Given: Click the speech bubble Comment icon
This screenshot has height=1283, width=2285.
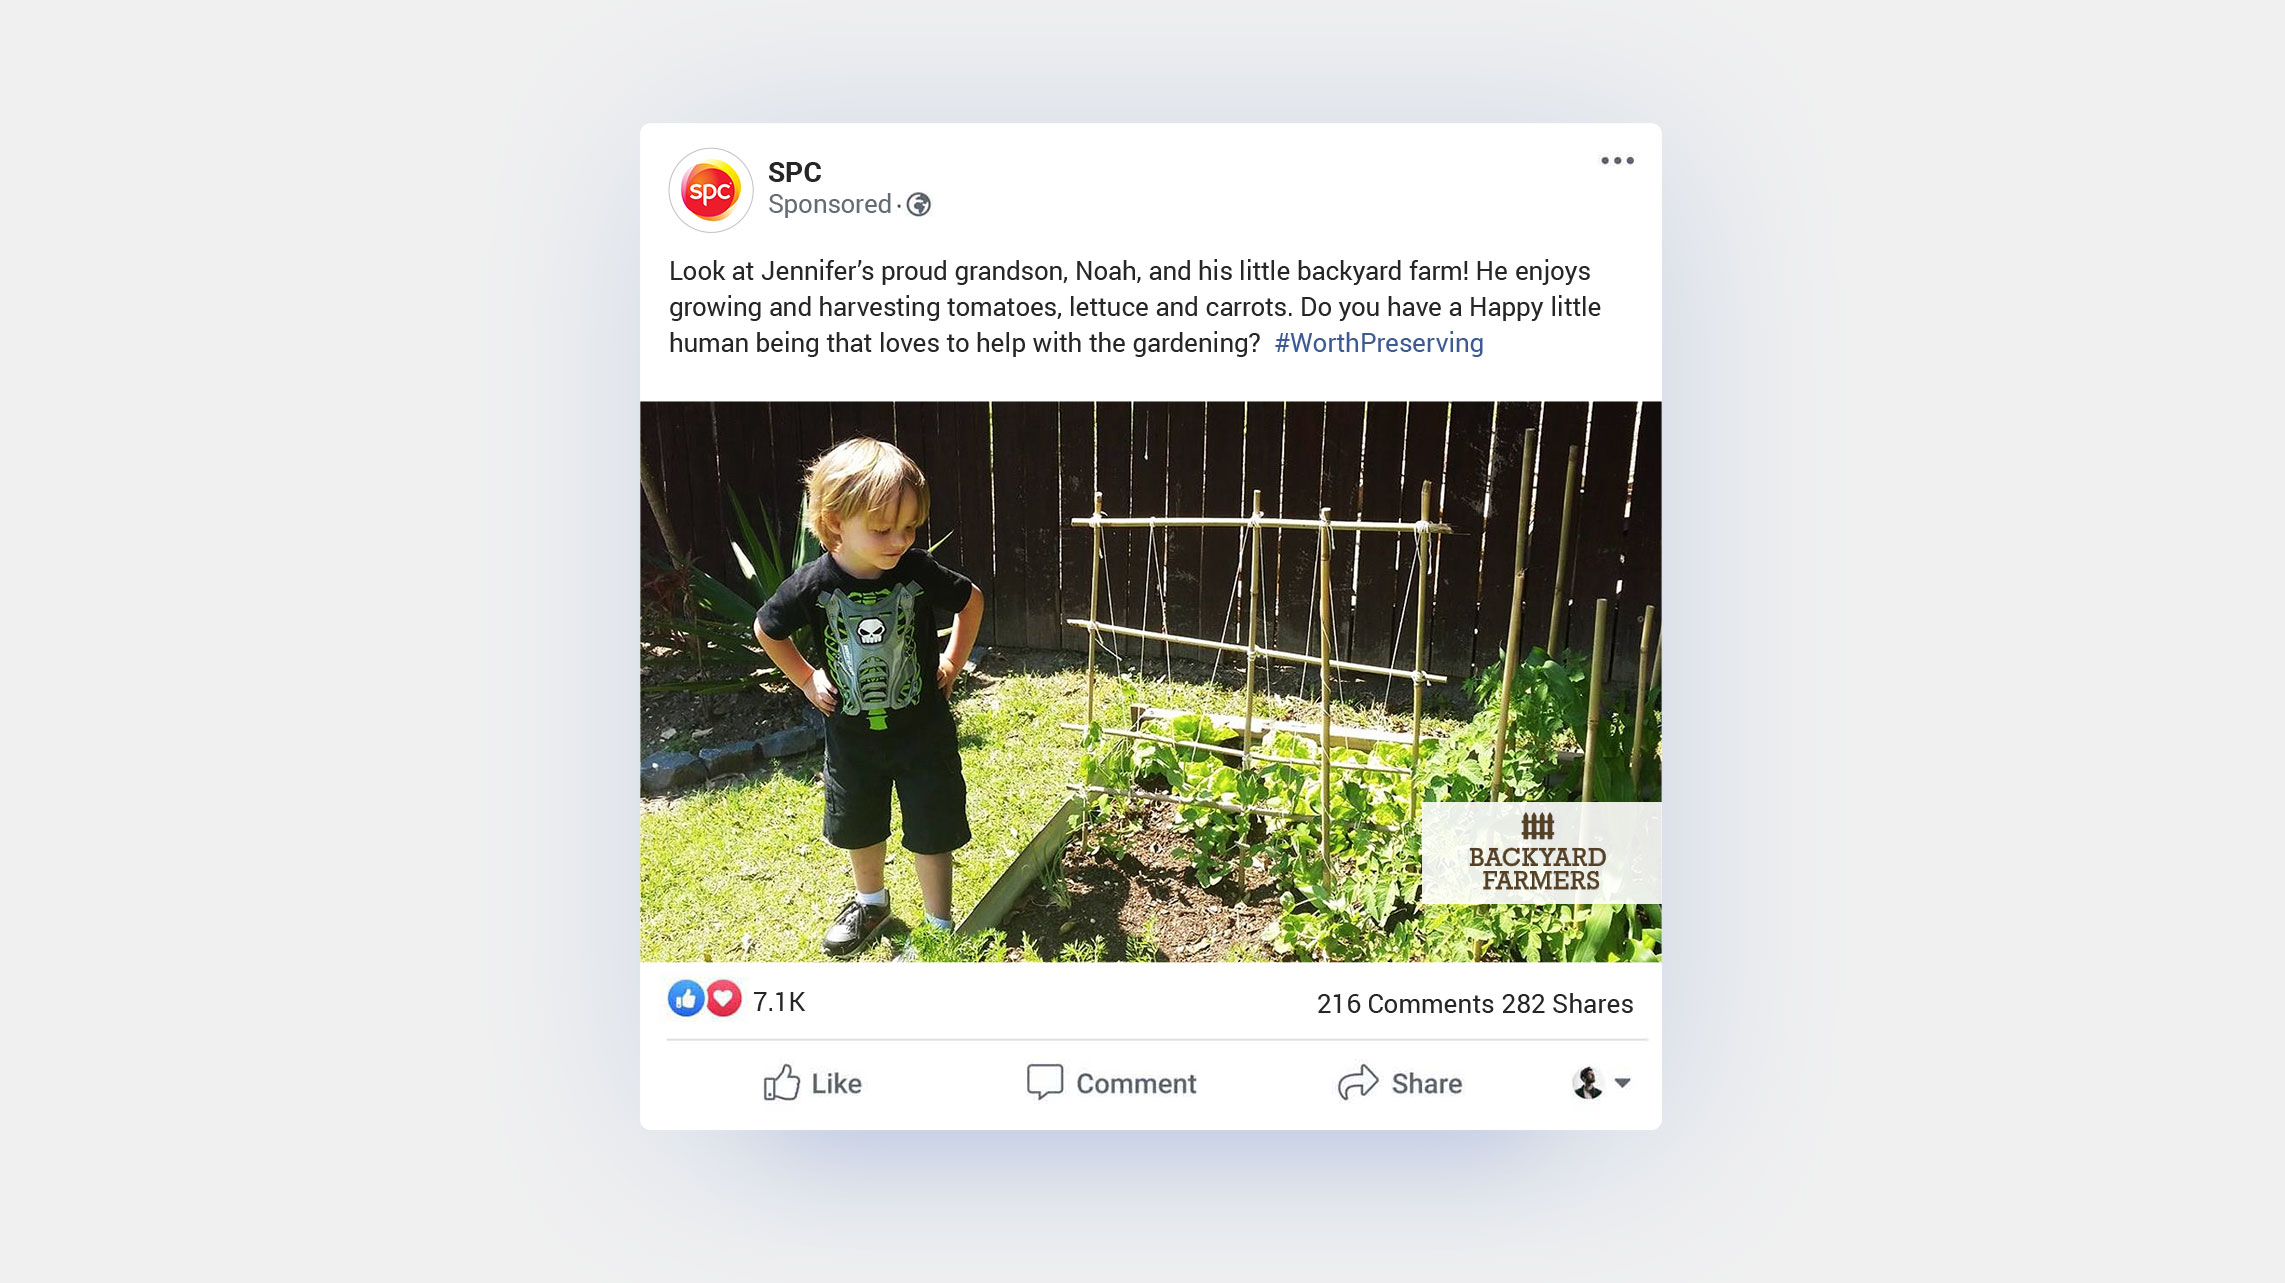Looking at the screenshot, I should tap(1045, 1082).
